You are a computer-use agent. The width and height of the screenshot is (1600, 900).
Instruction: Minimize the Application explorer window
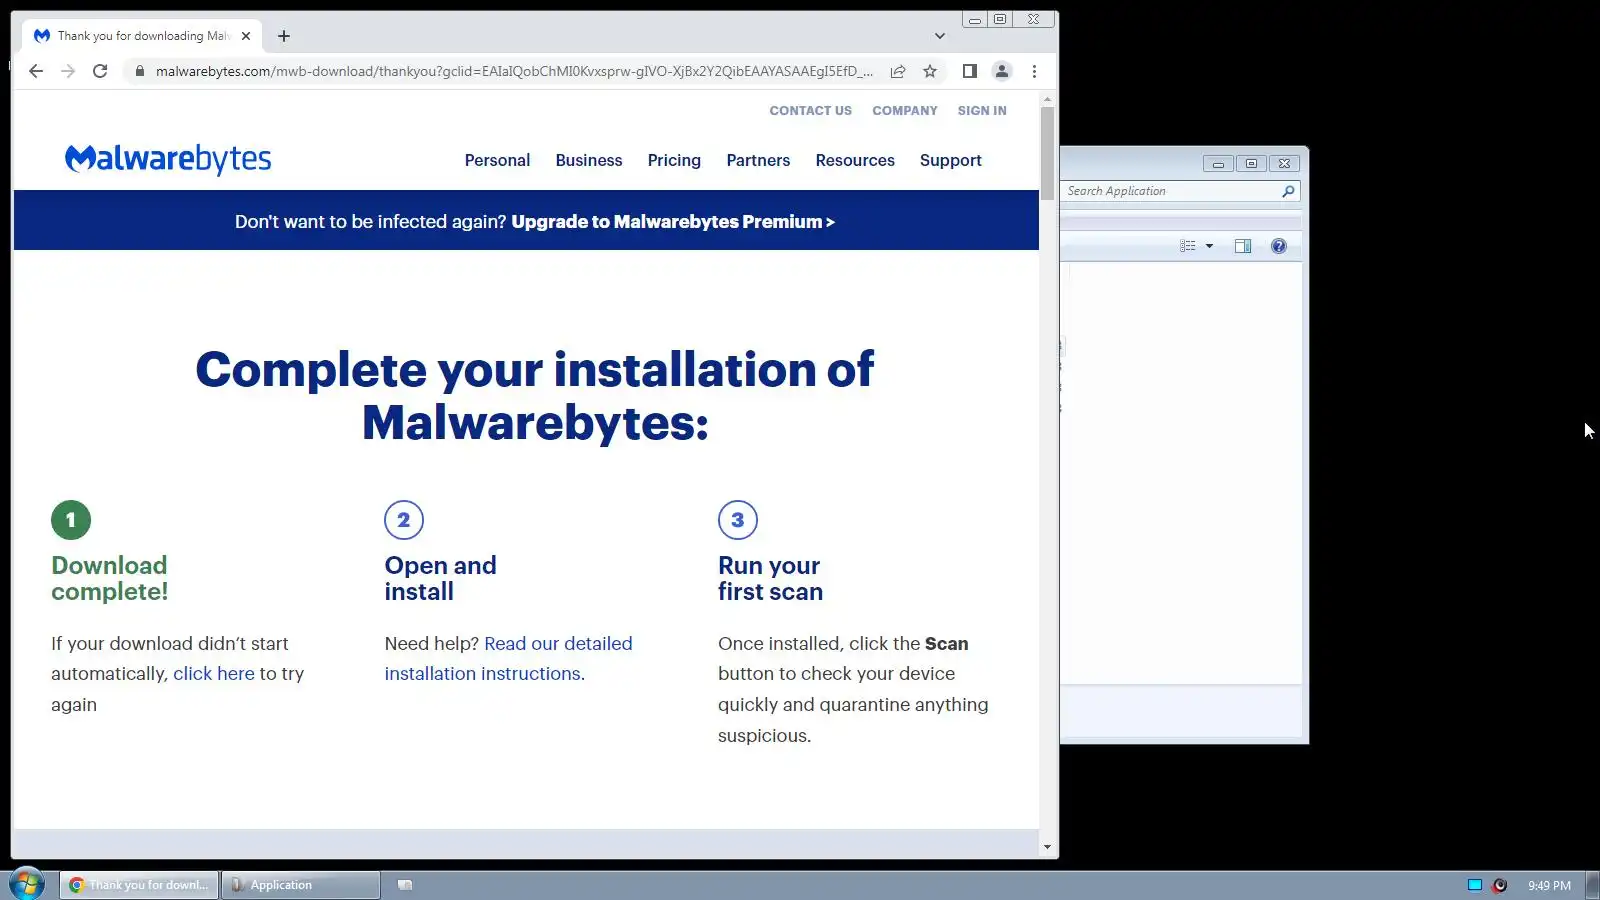1218,164
